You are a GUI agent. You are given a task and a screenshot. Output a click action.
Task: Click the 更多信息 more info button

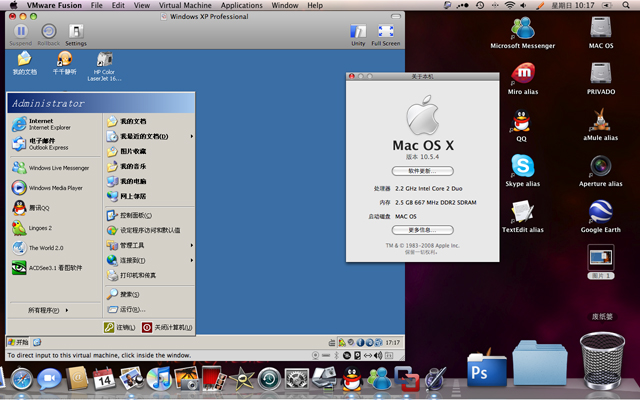click(422, 230)
